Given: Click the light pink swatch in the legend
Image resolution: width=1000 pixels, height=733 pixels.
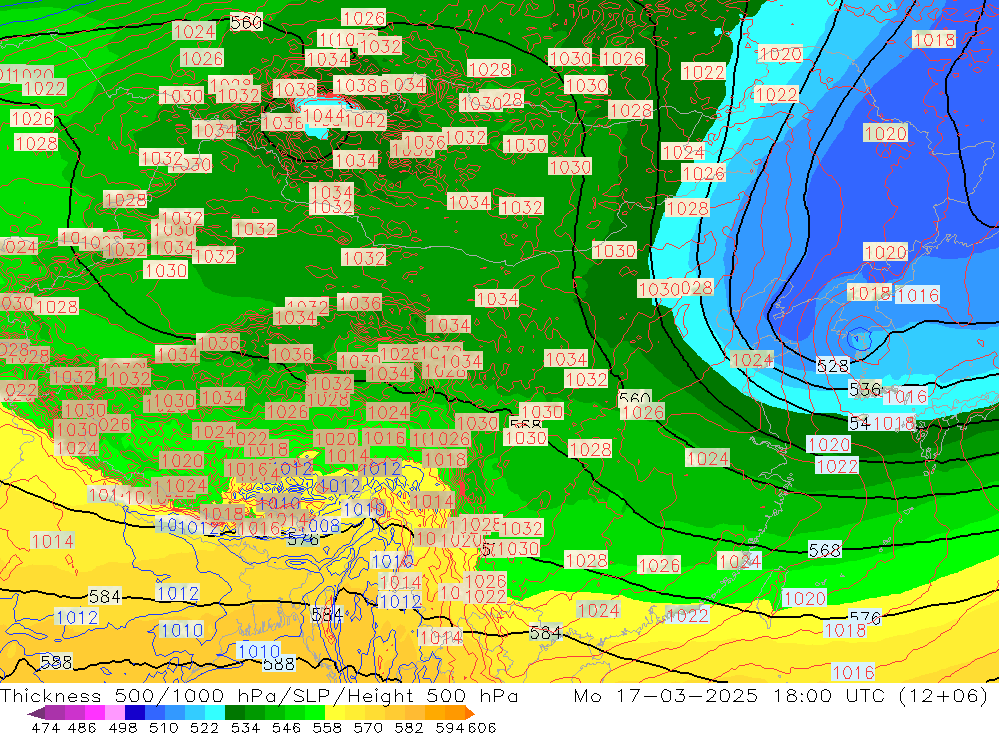Looking at the screenshot, I should [x=115, y=713].
